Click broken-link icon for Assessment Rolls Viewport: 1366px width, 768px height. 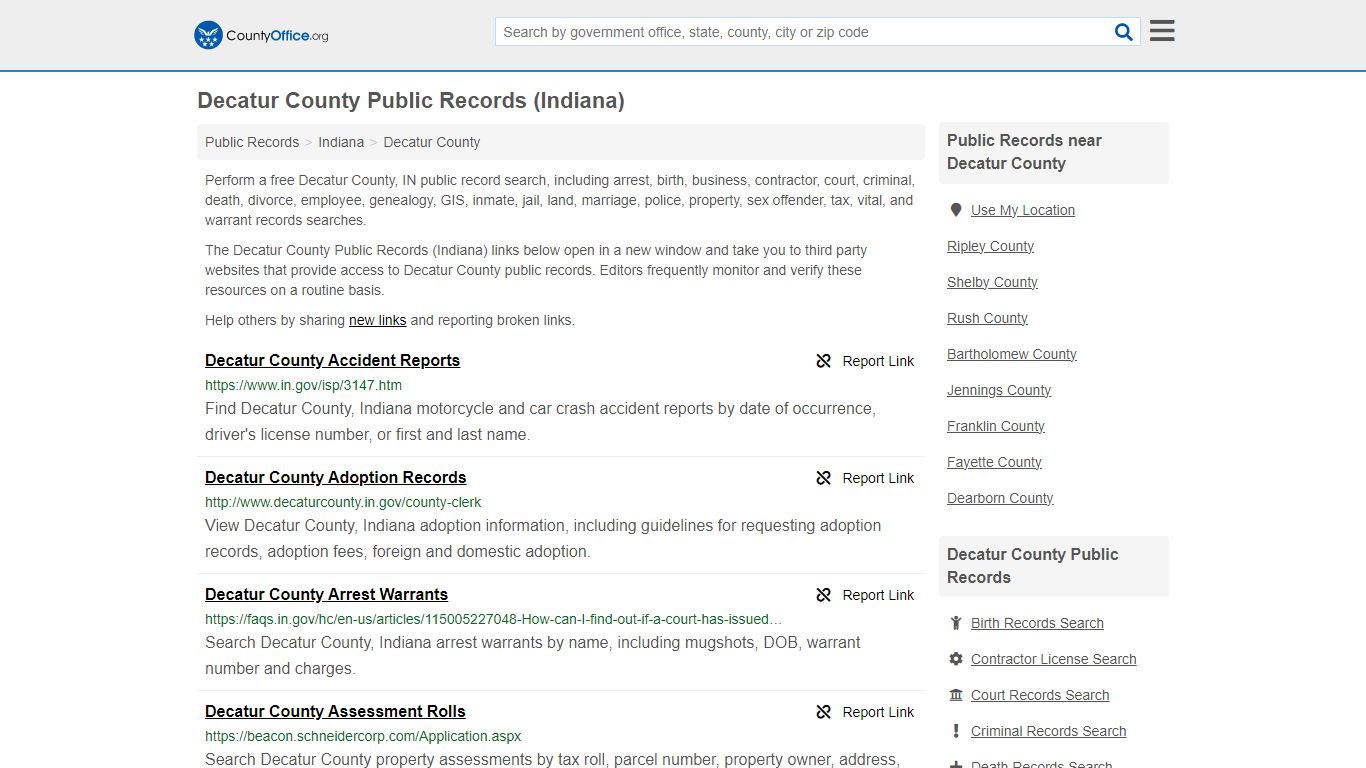[824, 712]
